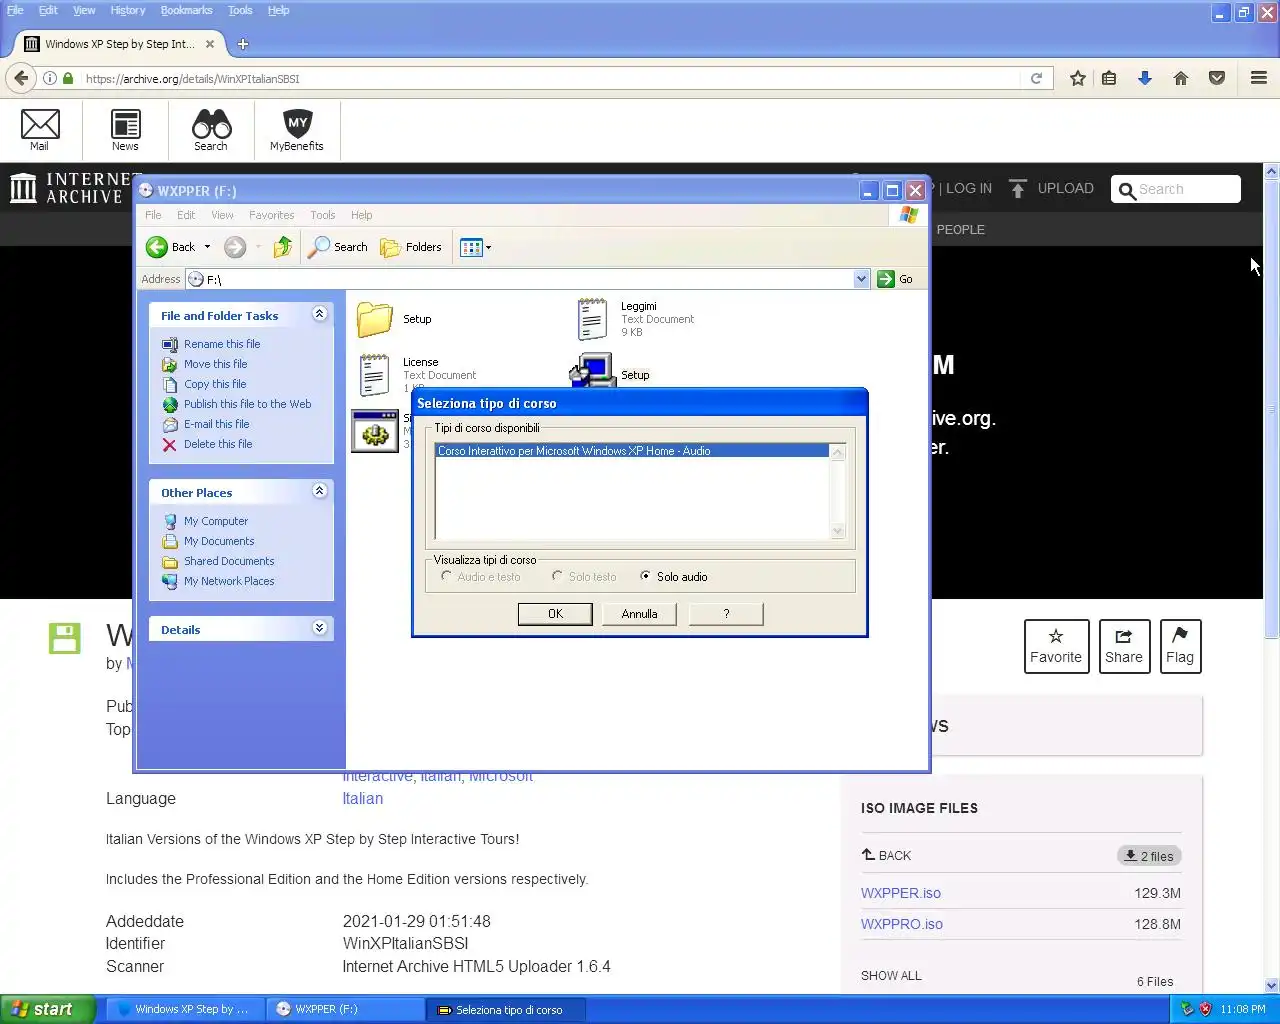Screen dimensions: 1280x1024
Task: Open the Mail icon in Firefox toolbar
Action: pos(40,129)
